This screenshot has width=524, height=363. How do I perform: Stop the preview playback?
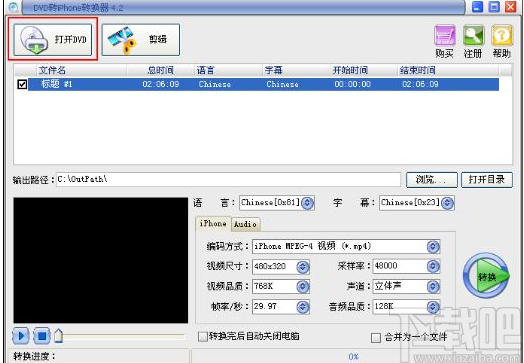(x=42, y=336)
